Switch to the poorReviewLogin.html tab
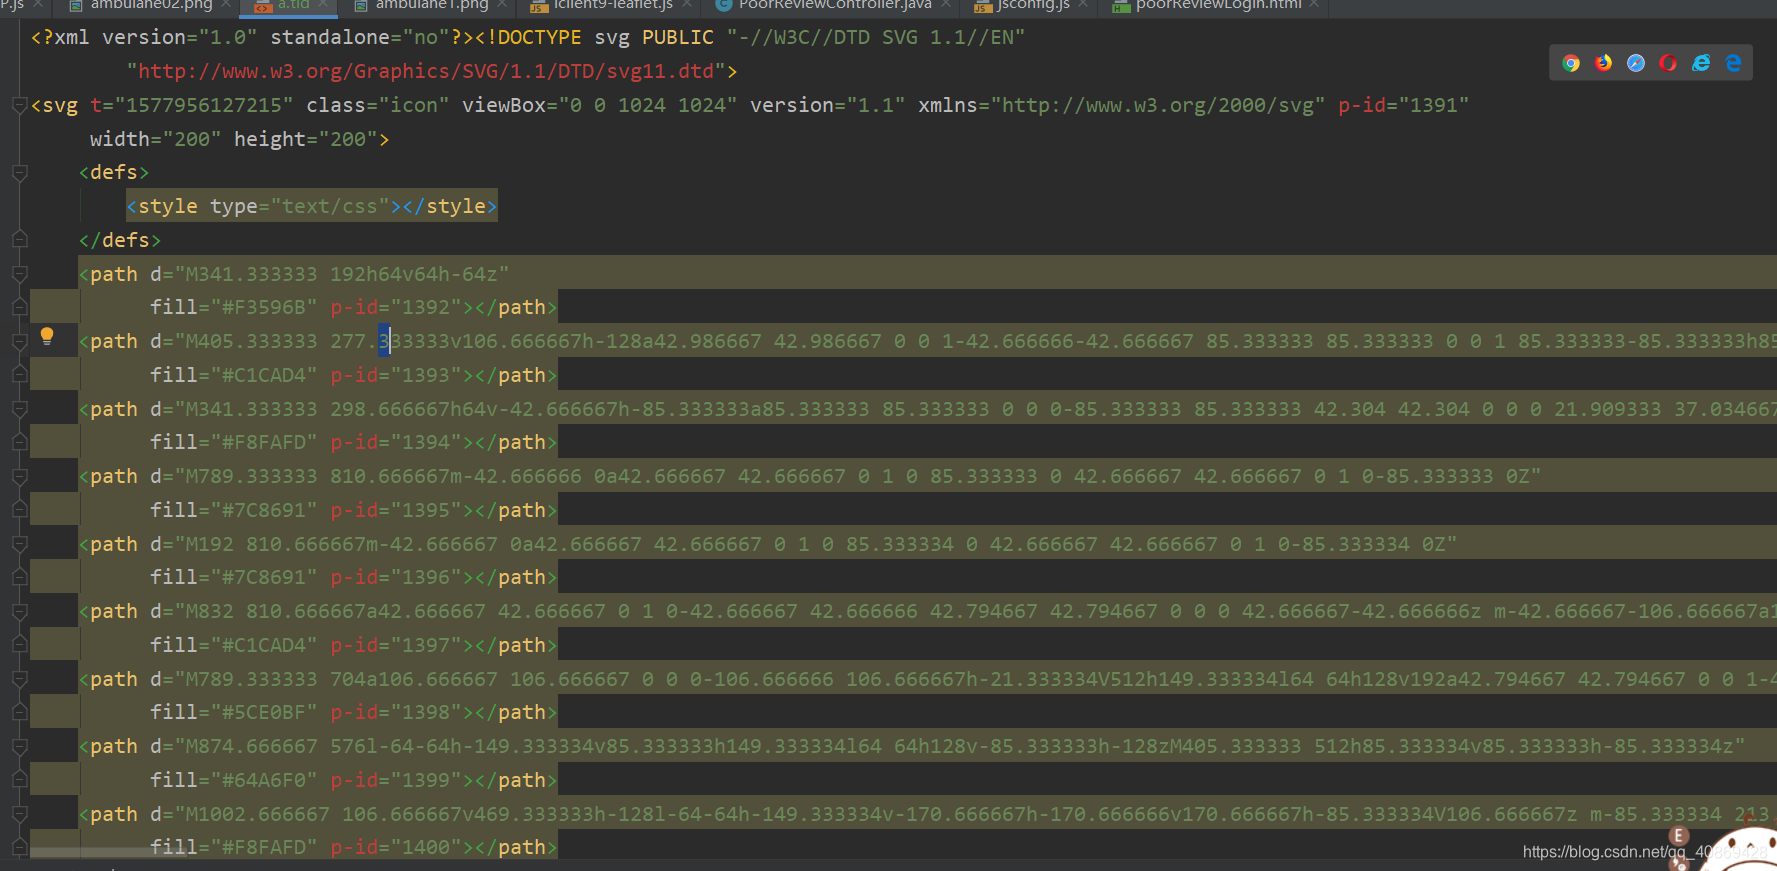The image size is (1777, 871). pos(1216,5)
